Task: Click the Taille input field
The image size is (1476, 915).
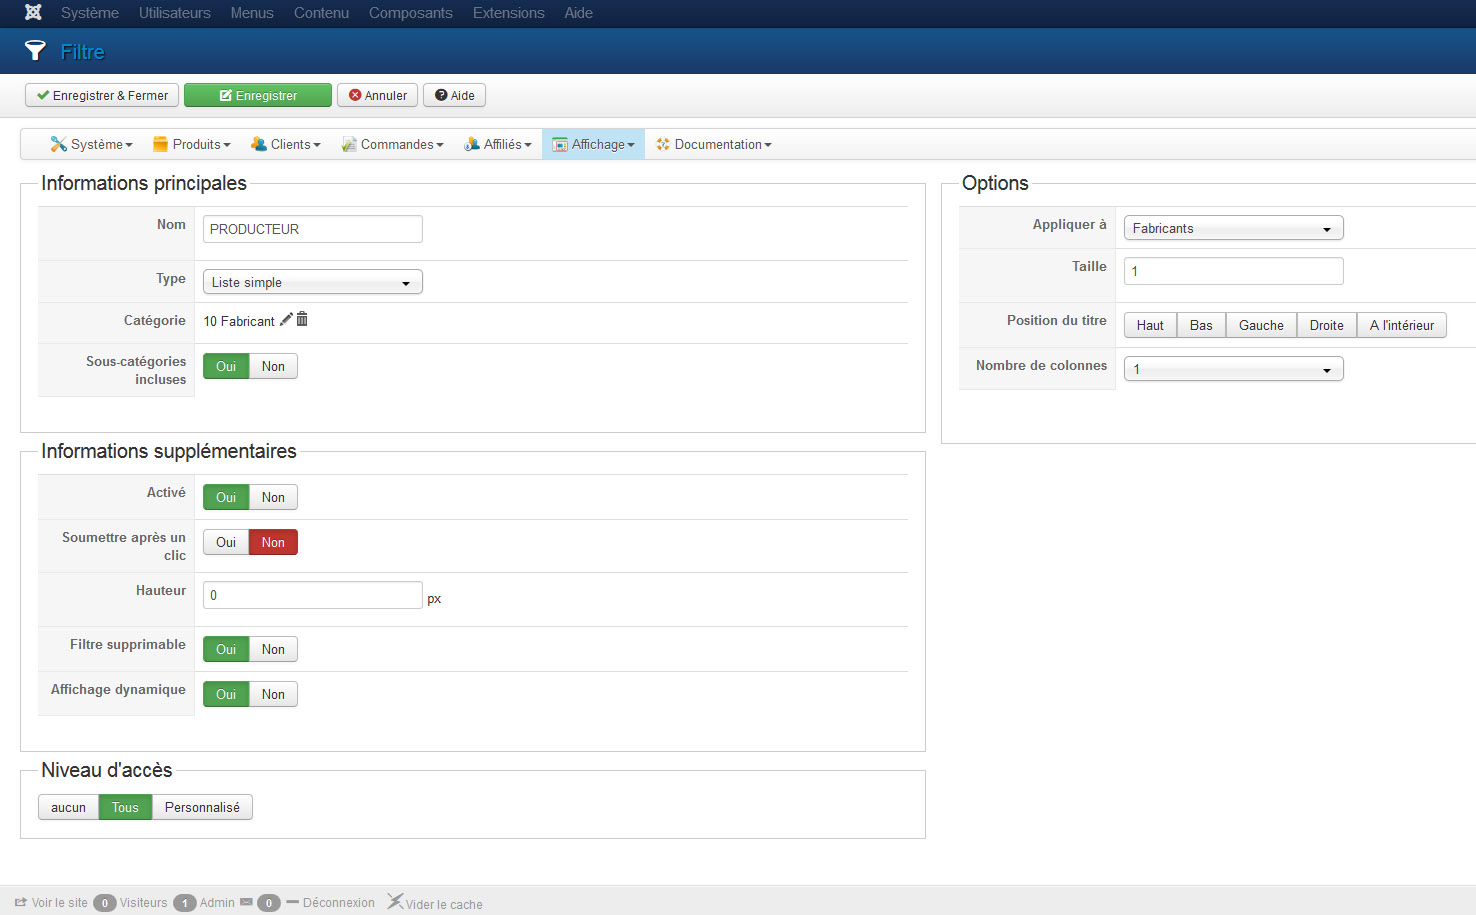Action: [x=1233, y=271]
